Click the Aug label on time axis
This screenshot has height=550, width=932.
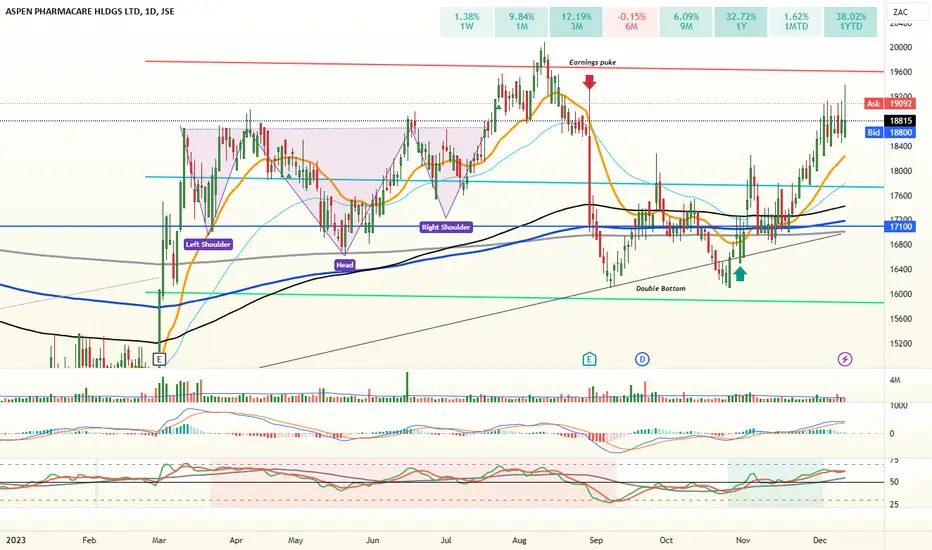[519, 540]
